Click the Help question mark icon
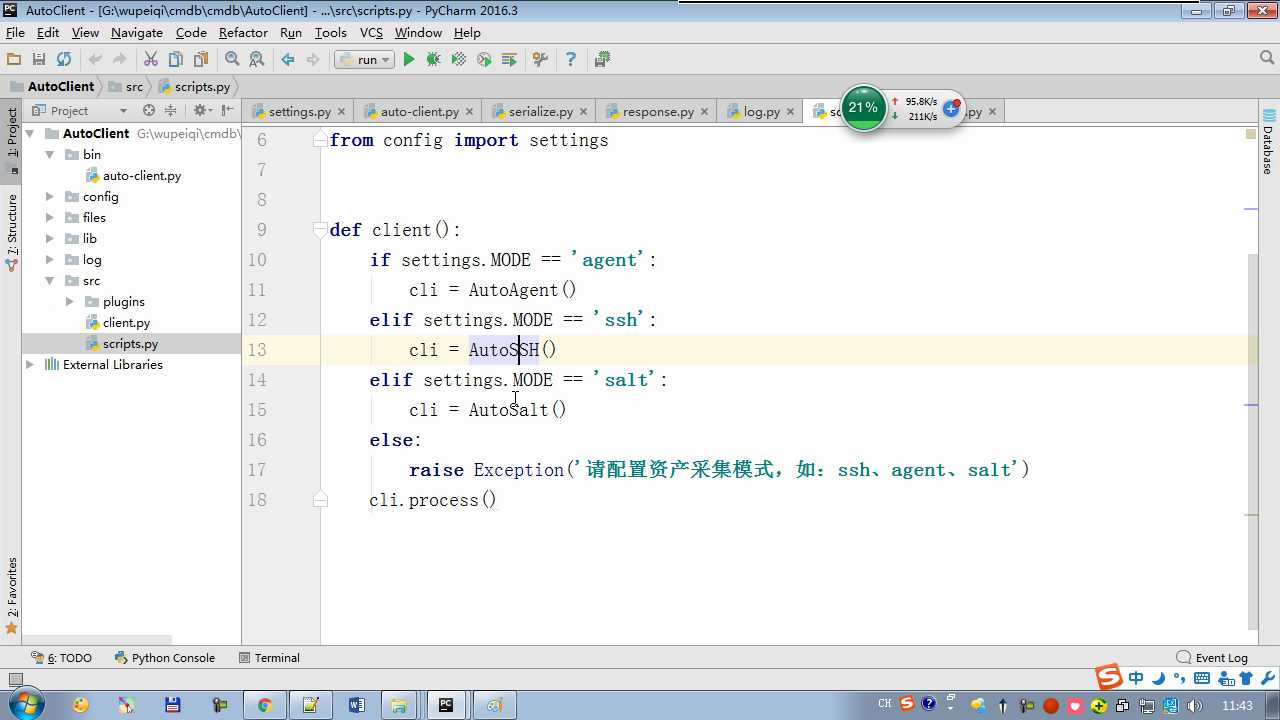 click(x=571, y=60)
